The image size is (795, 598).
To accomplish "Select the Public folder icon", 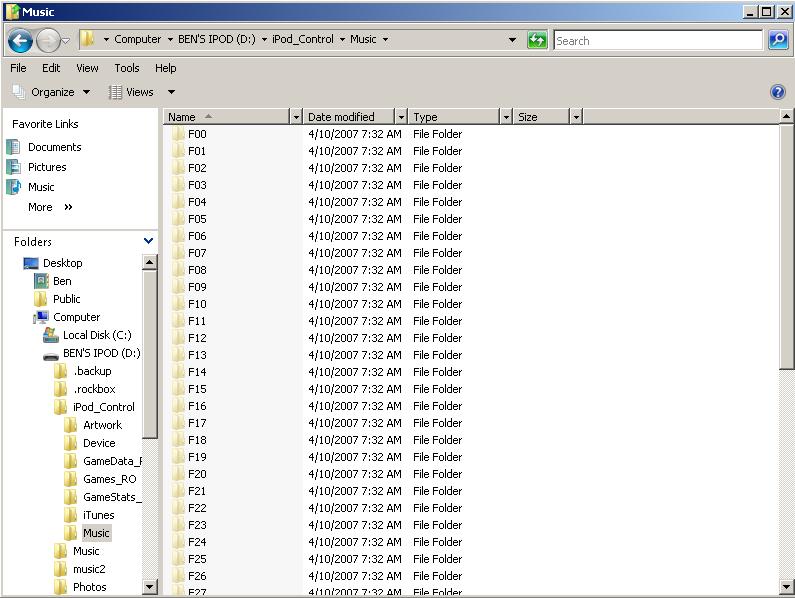I will coord(41,299).
